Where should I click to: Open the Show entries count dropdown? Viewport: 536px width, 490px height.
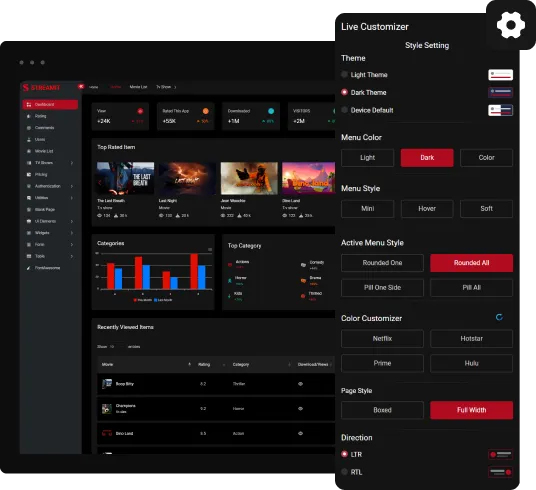[117, 347]
